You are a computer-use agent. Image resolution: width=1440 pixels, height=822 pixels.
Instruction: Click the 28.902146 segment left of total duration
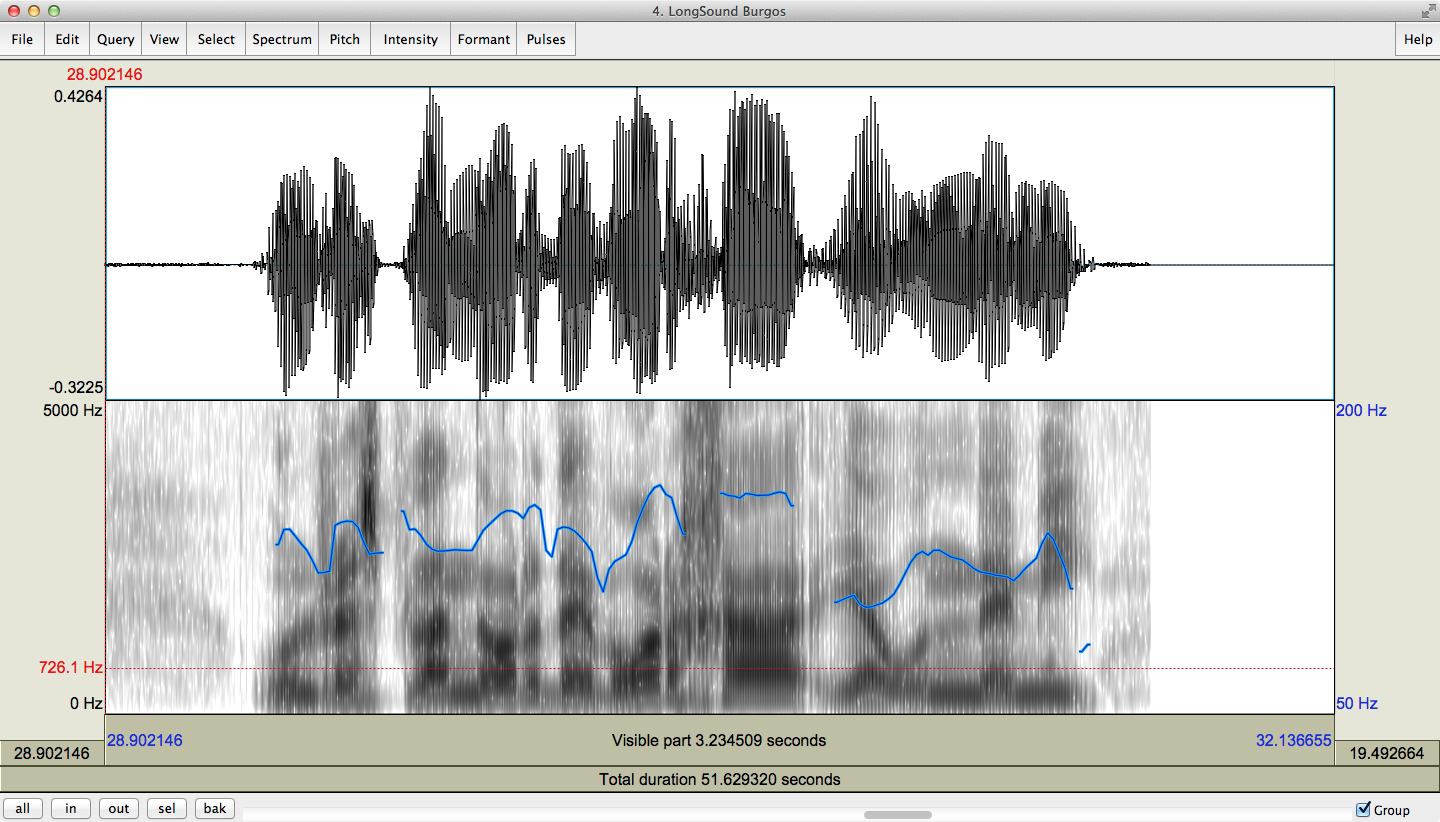tap(52, 753)
